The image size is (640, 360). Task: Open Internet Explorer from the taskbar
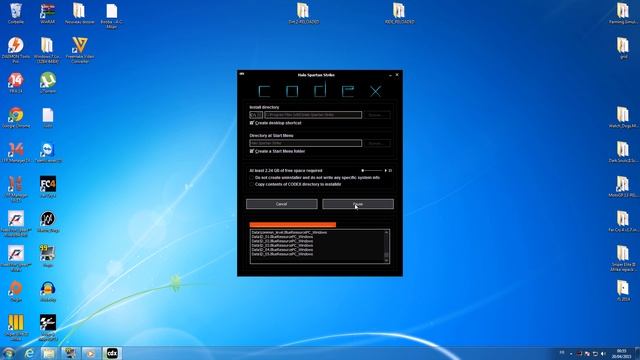click(29, 353)
